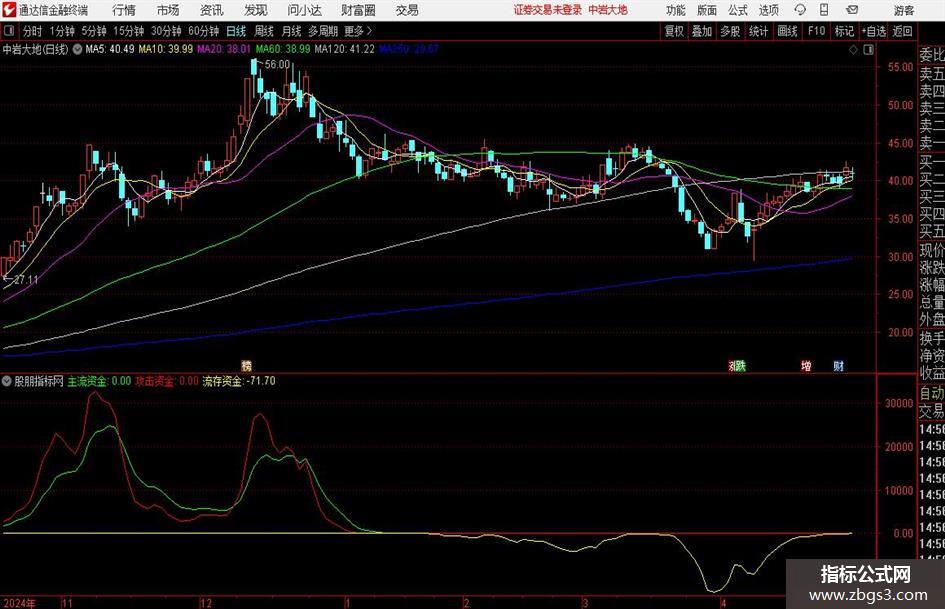Open the 版面 menu
This screenshot has height=609, width=945.
click(x=706, y=10)
